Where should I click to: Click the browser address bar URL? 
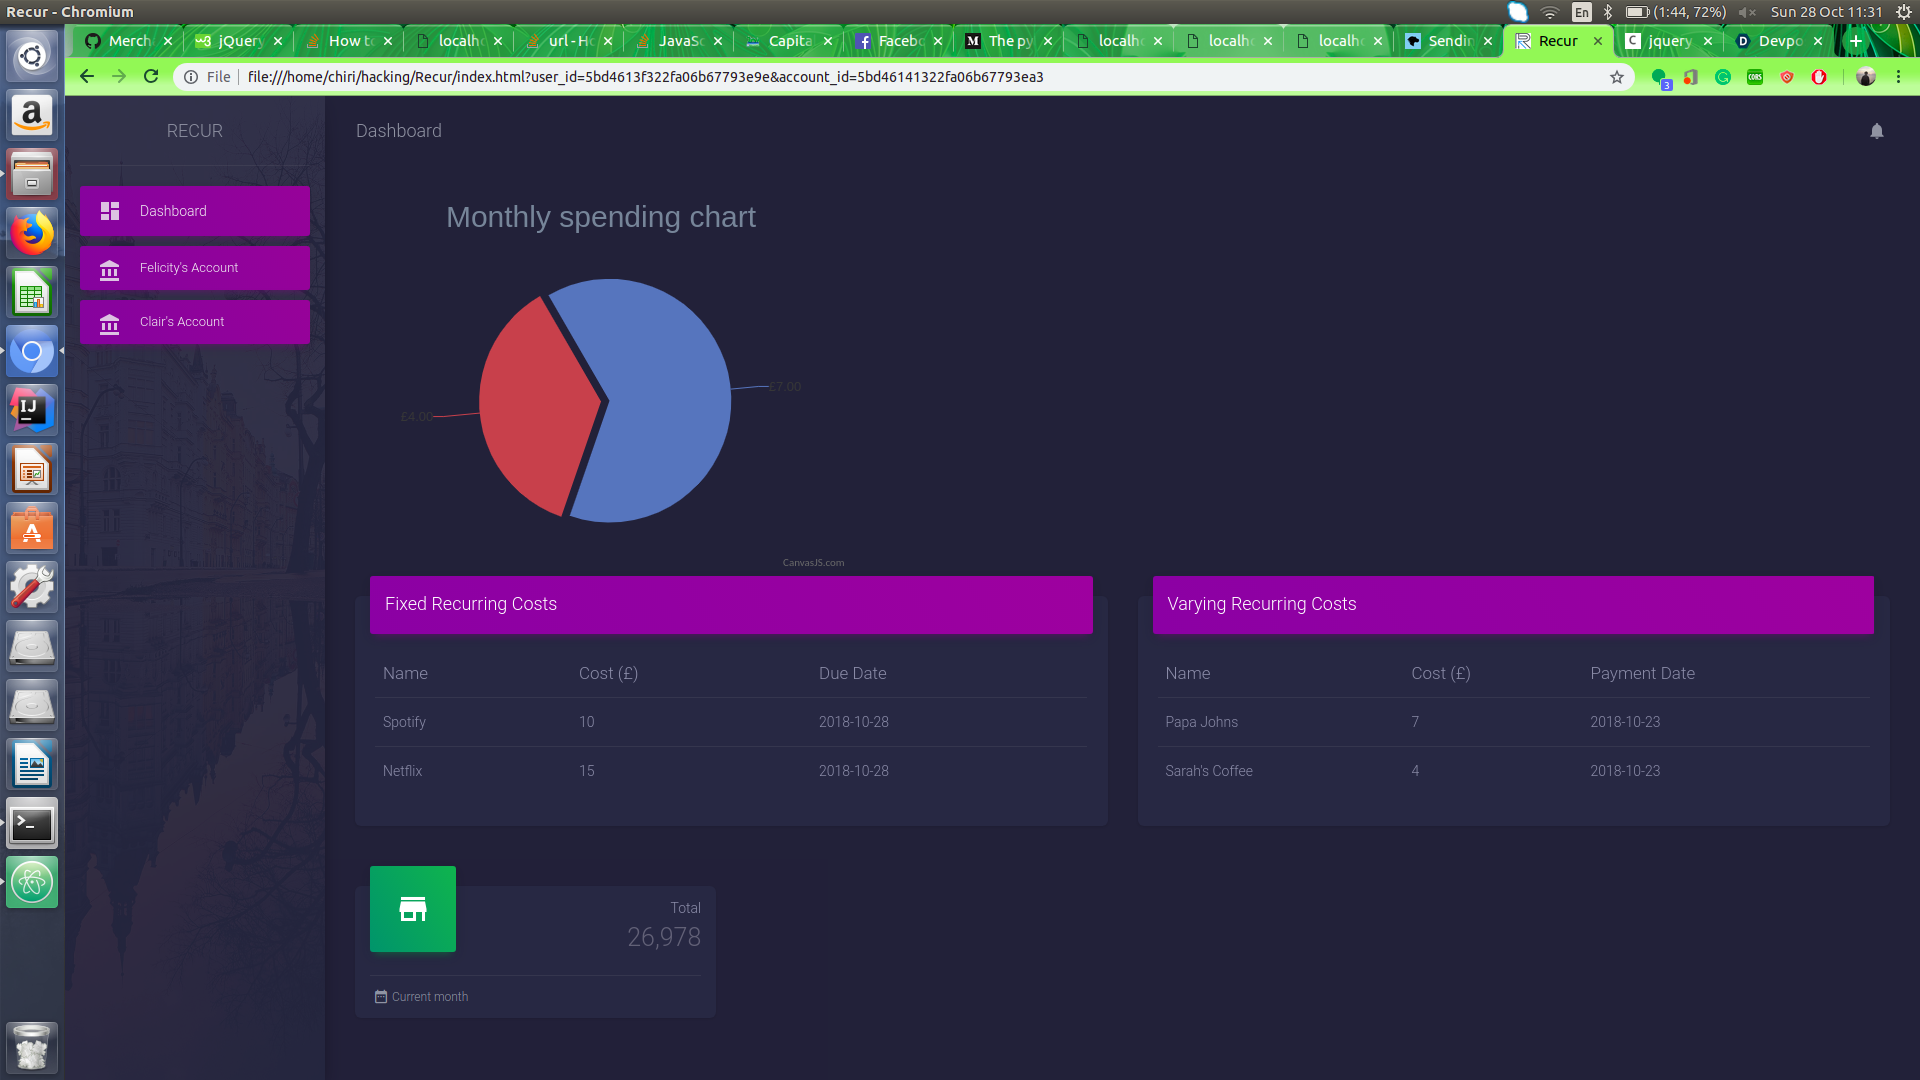click(x=645, y=77)
